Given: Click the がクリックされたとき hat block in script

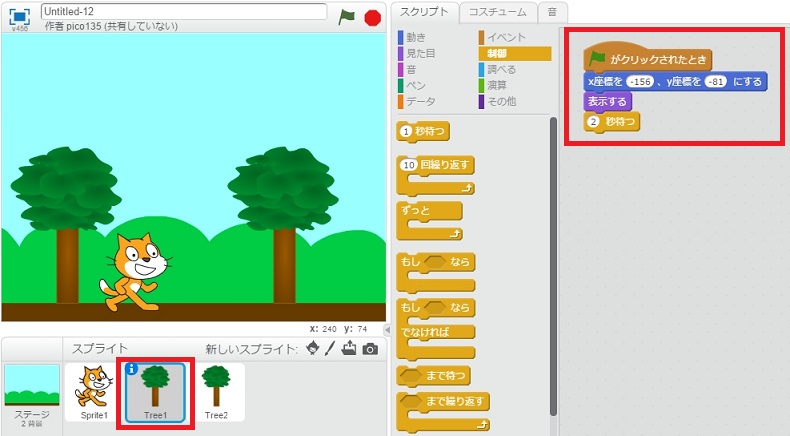Looking at the screenshot, I should point(648,57).
